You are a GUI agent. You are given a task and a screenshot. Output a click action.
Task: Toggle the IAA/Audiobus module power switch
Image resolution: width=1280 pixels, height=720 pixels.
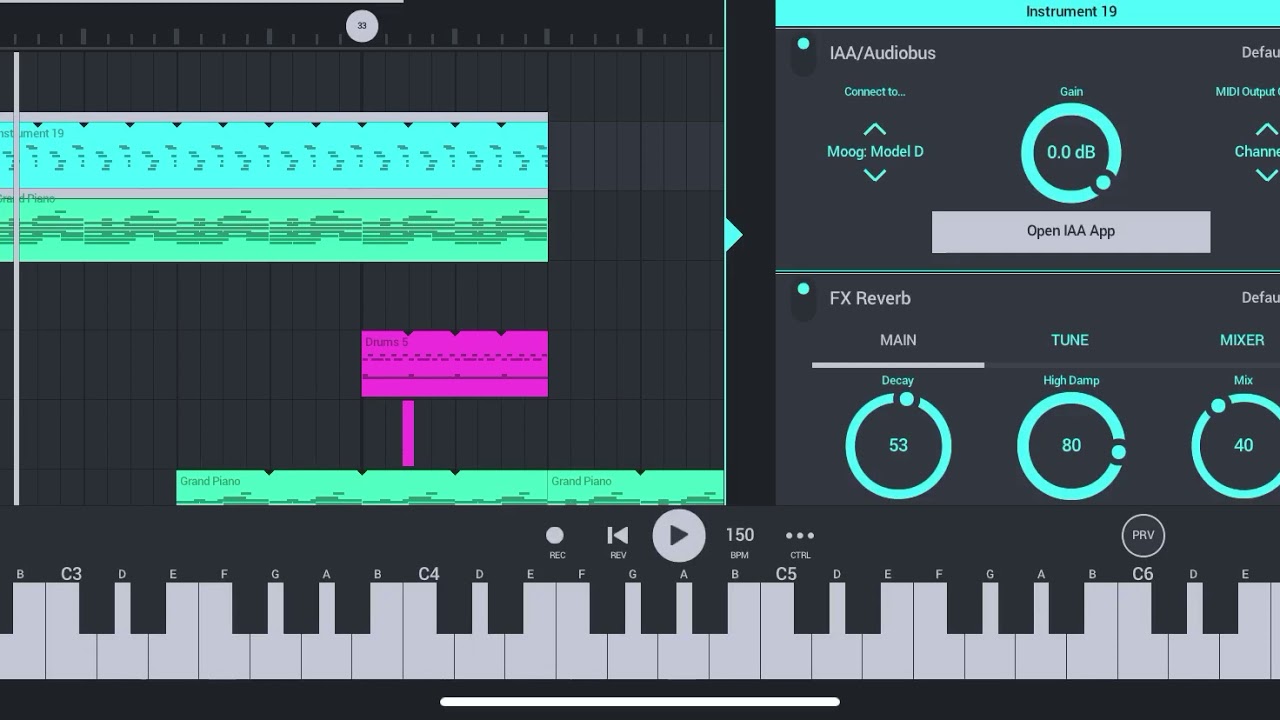click(803, 54)
